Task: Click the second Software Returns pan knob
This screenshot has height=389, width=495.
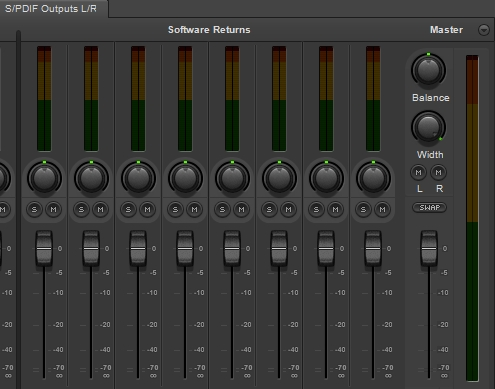Action: coord(91,178)
